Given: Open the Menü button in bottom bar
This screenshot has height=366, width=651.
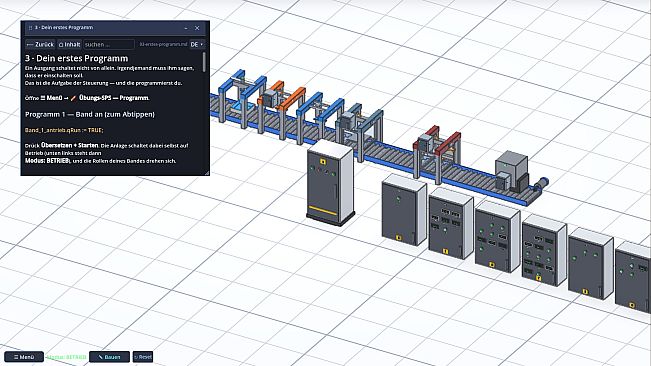Looking at the screenshot, I should point(24,357).
